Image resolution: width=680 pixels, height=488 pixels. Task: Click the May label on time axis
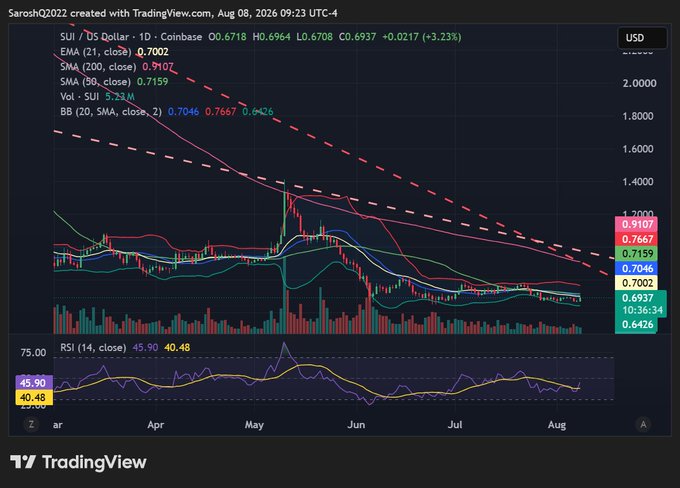pyautogui.click(x=254, y=425)
